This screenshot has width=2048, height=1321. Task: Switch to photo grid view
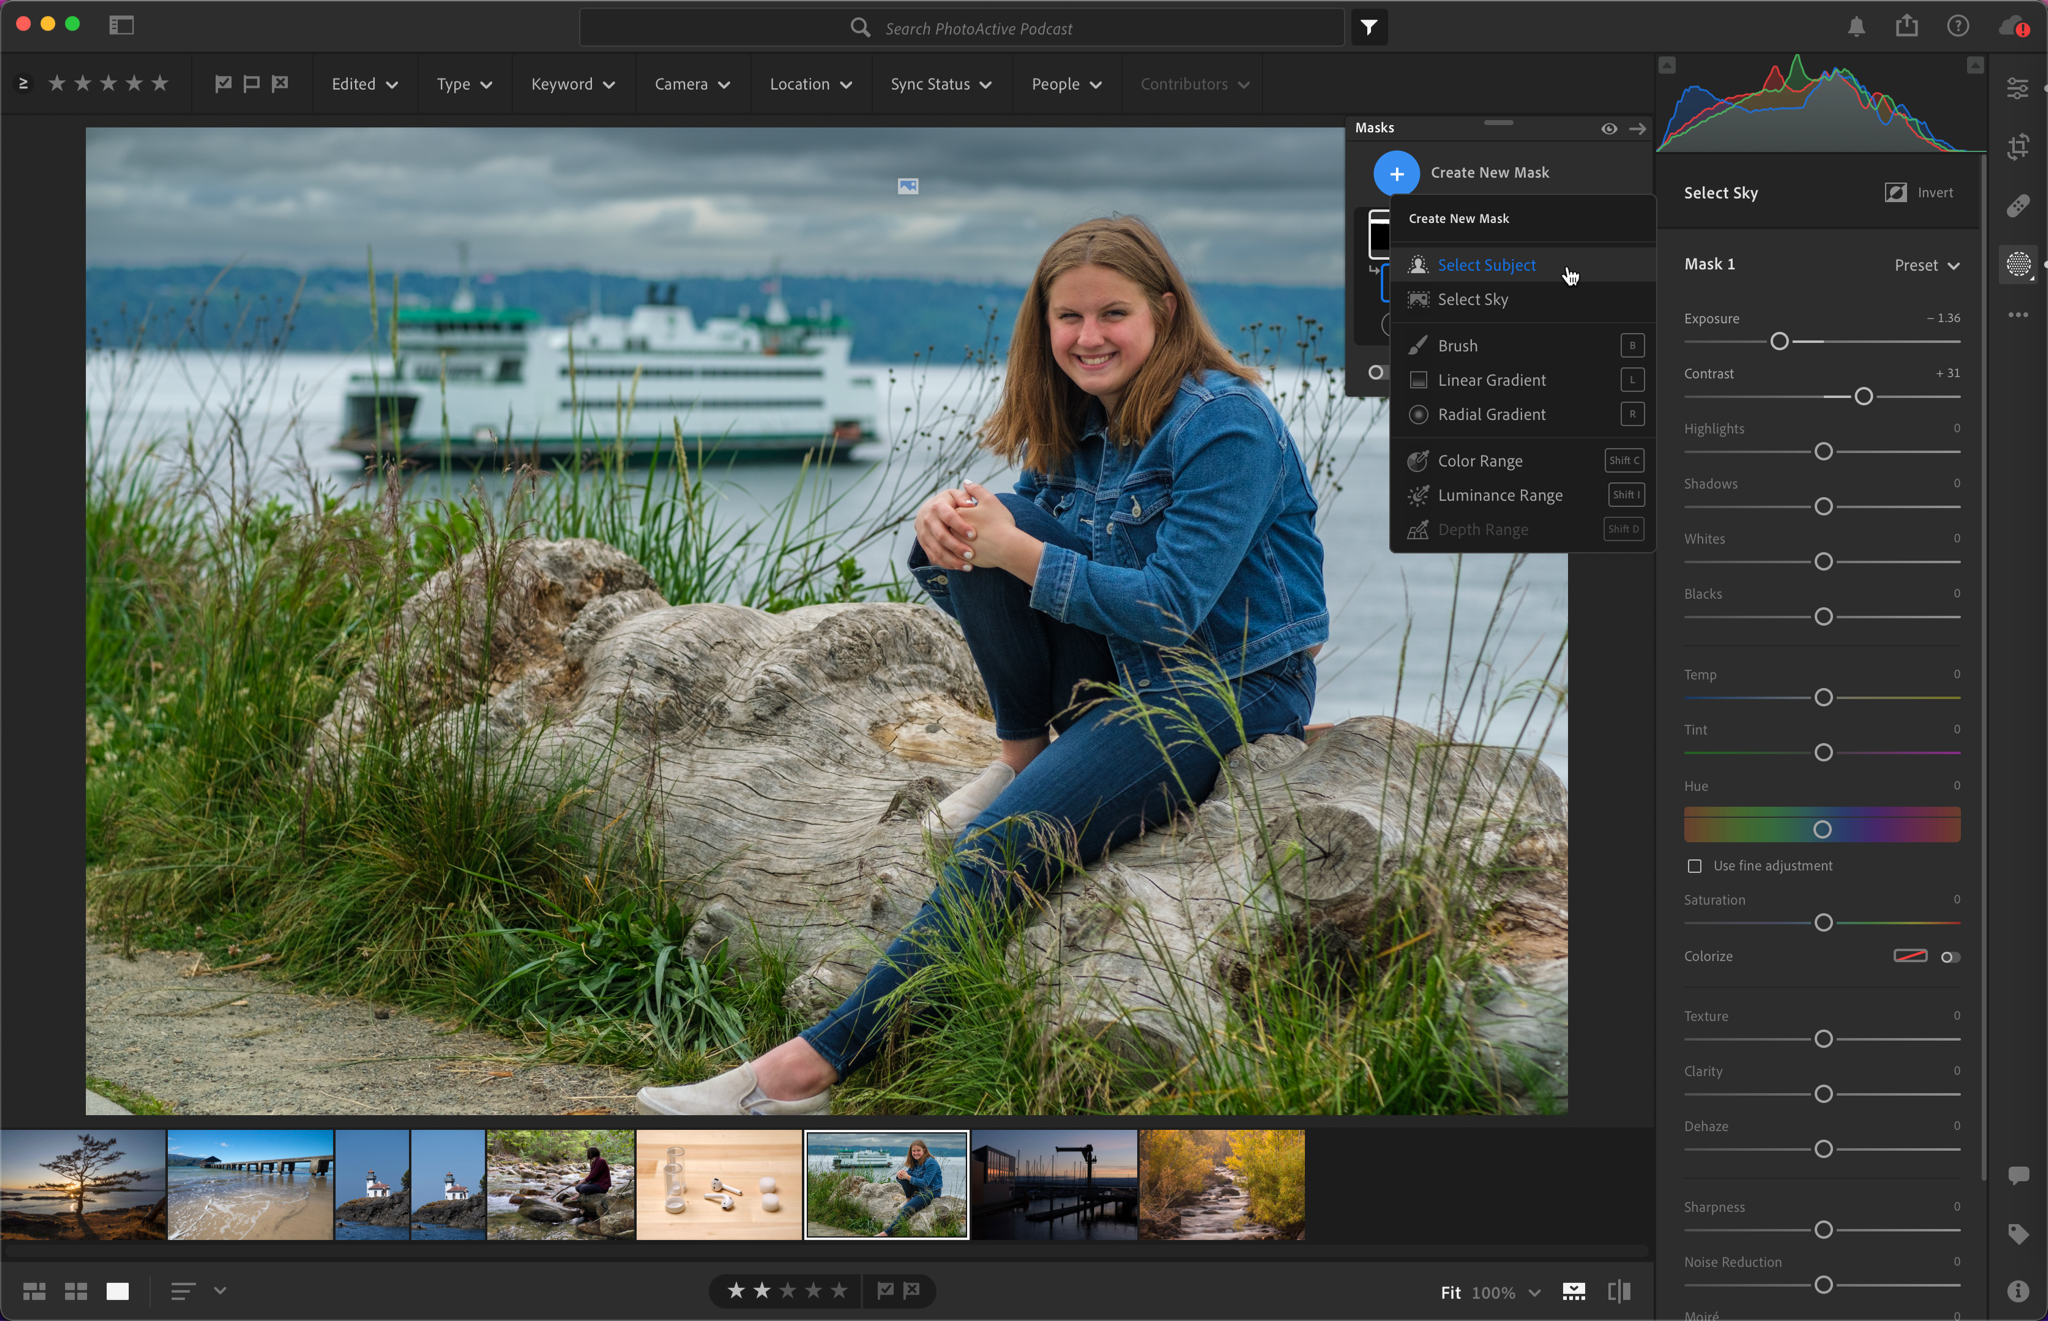coord(34,1291)
